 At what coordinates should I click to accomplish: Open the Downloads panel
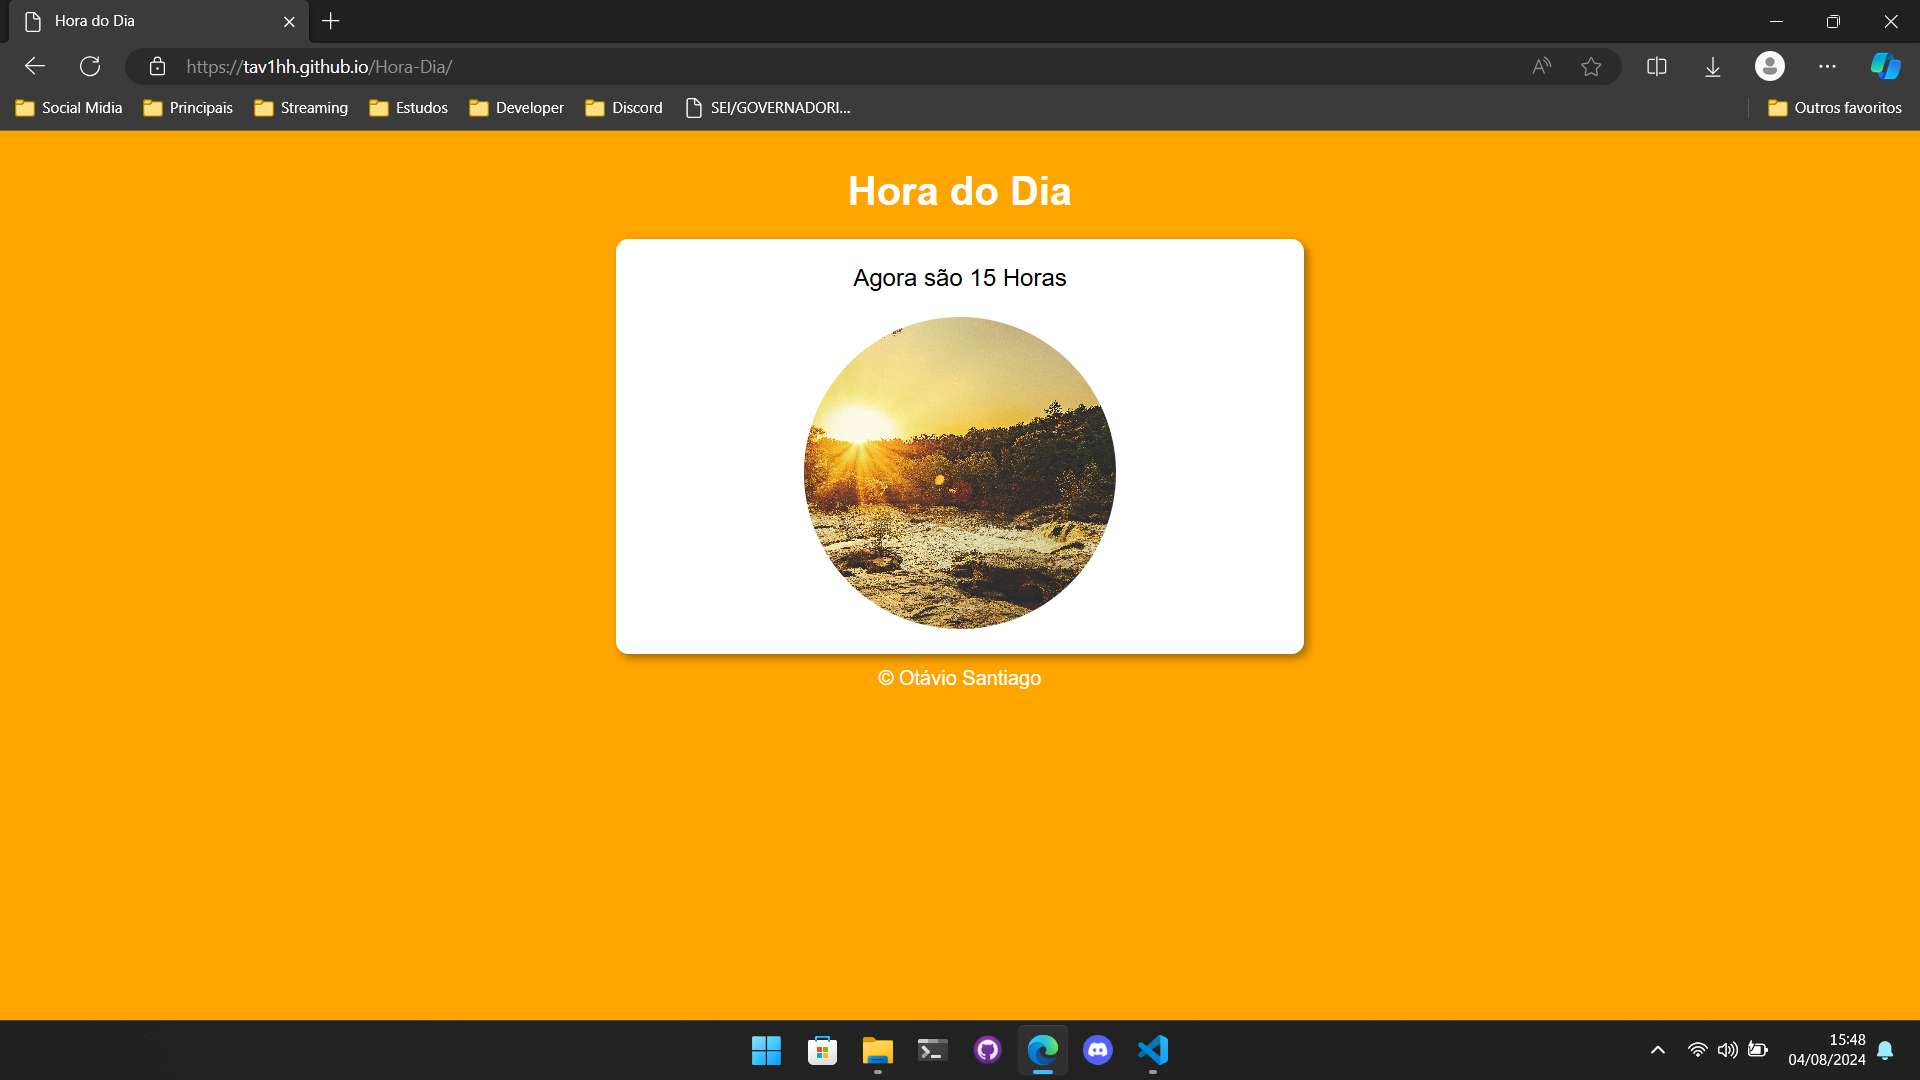pyautogui.click(x=1713, y=67)
